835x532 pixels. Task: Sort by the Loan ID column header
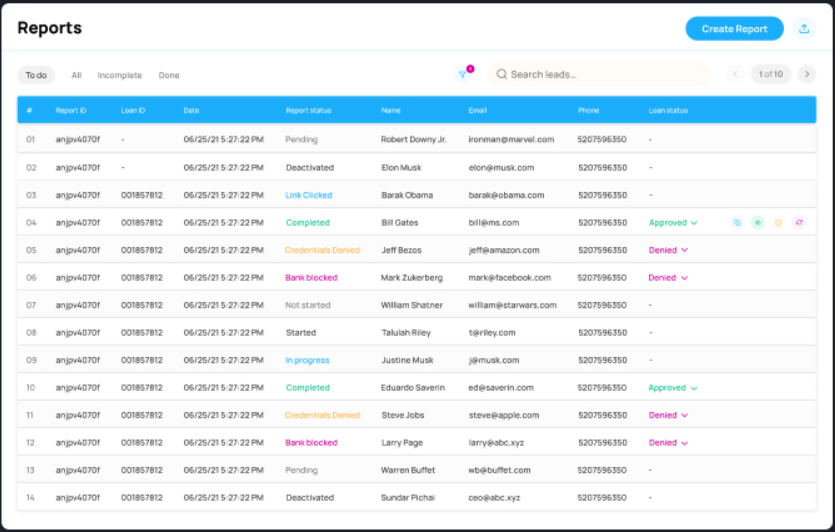(x=133, y=110)
